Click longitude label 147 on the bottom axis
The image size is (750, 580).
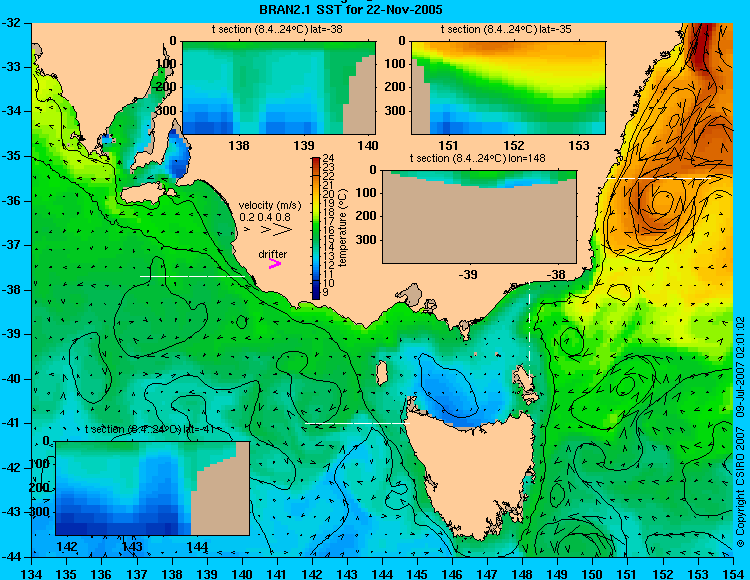click(487, 574)
